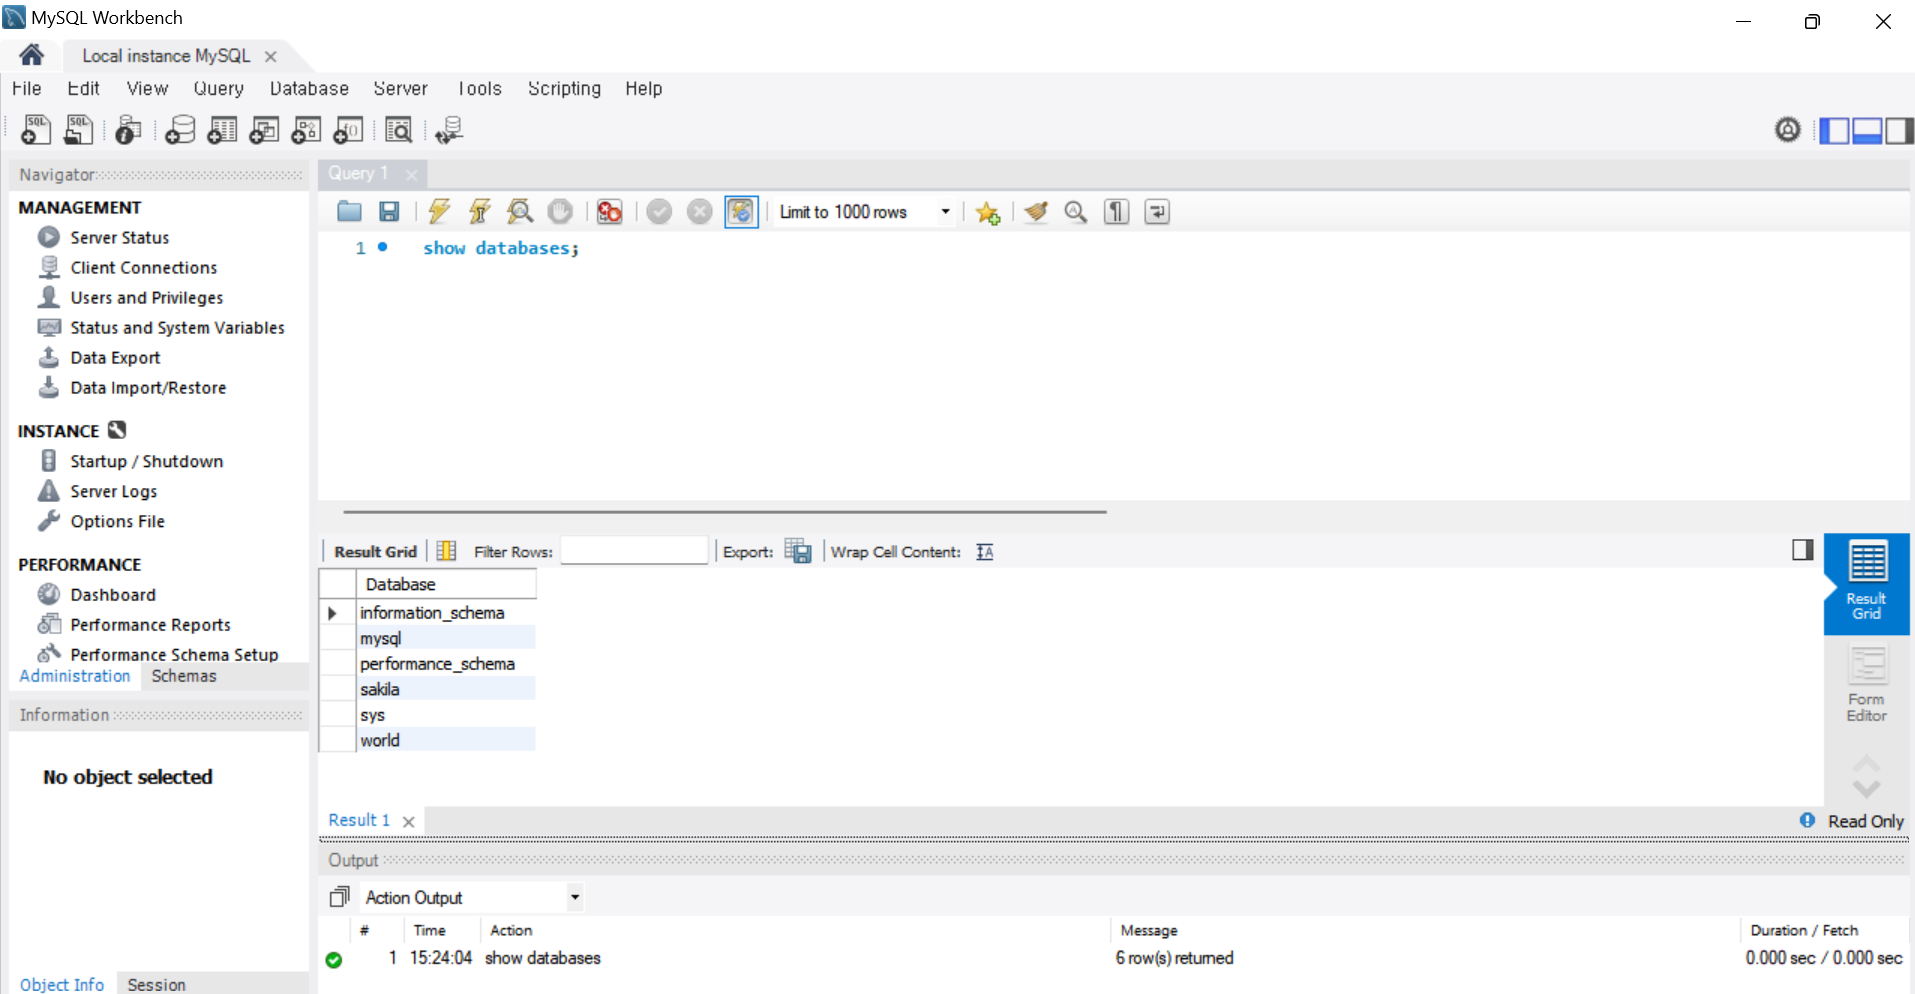Toggle the result side panel button
1915x994 pixels.
click(x=1802, y=549)
